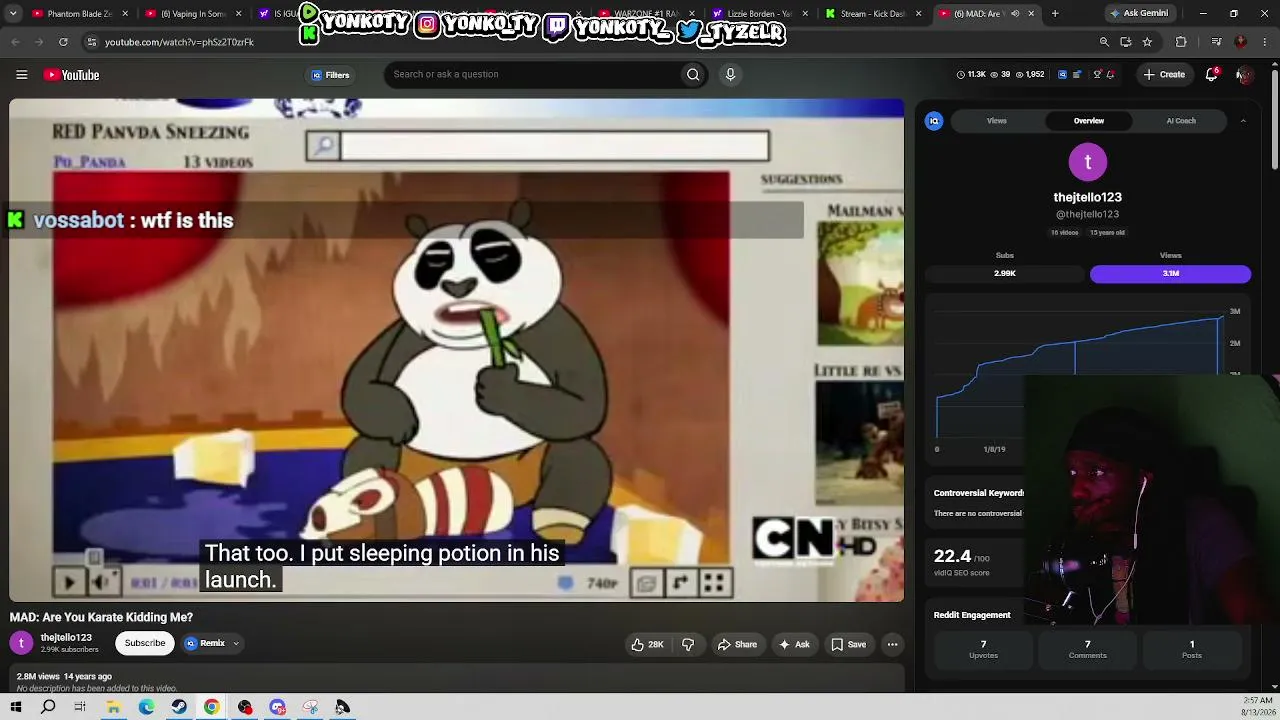The height and width of the screenshot is (720, 1280).
Task: Launch Microsoft Edge from the taskbar
Action: tap(146, 707)
